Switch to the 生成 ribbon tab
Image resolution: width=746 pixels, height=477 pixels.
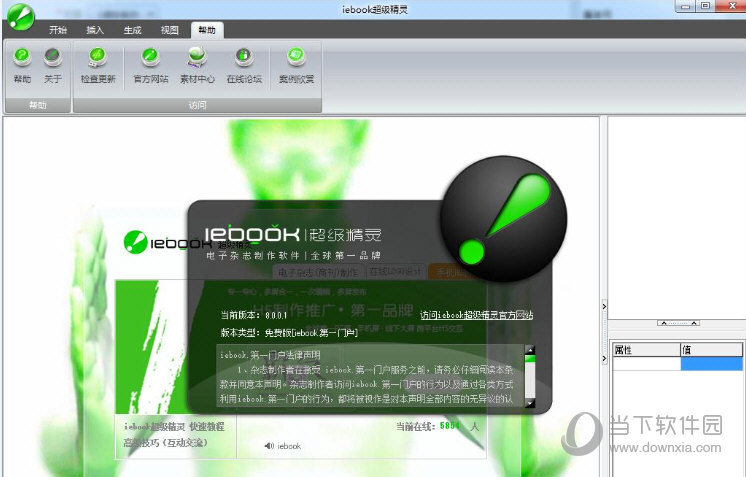[x=132, y=30]
